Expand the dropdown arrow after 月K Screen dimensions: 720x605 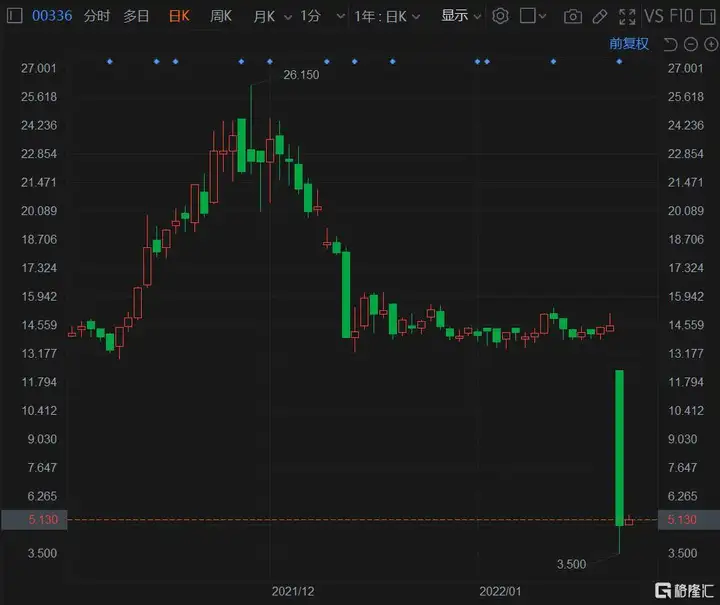click(x=288, y=17)
